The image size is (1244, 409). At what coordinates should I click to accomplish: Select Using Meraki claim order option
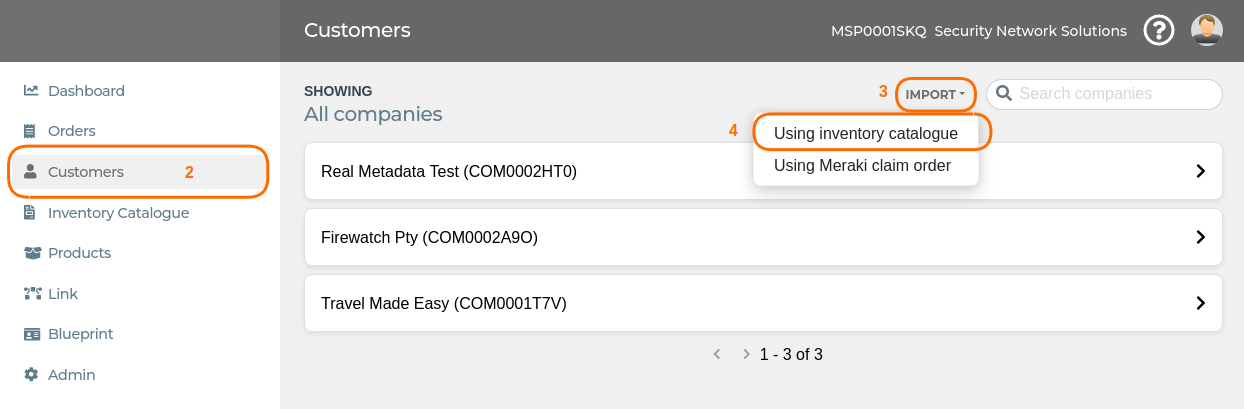tap(862, 165)
